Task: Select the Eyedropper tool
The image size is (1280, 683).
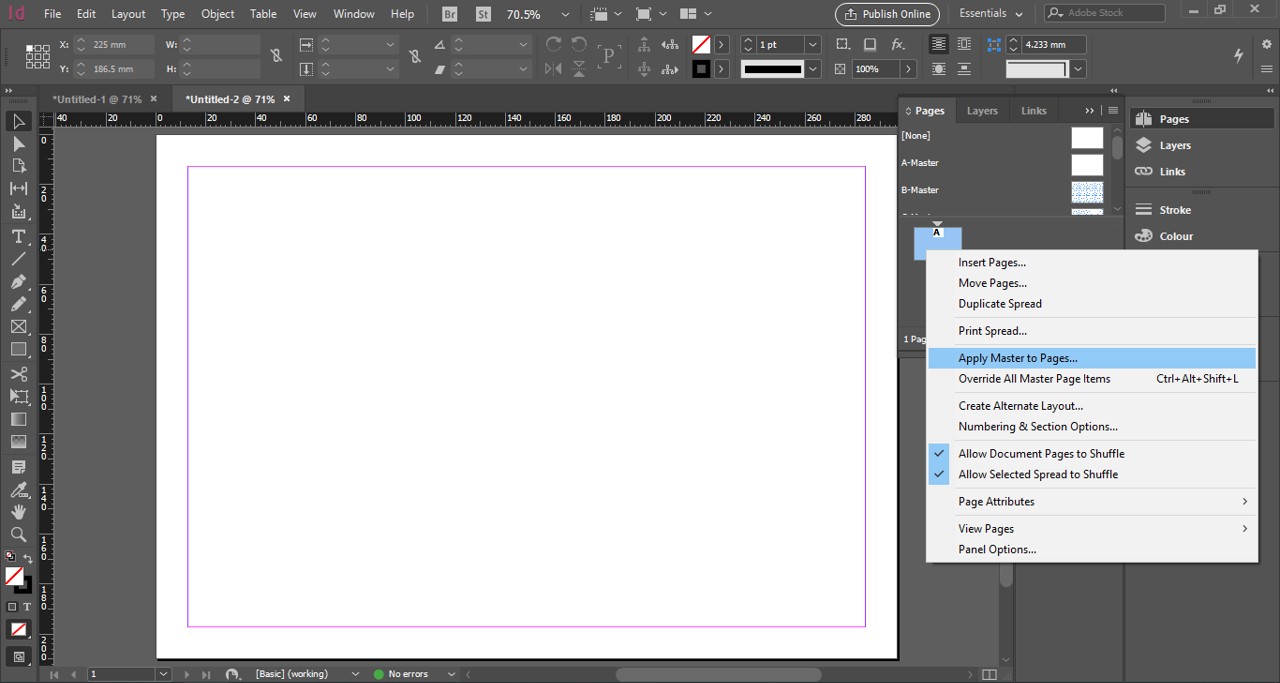Action: tap(18, 490)
